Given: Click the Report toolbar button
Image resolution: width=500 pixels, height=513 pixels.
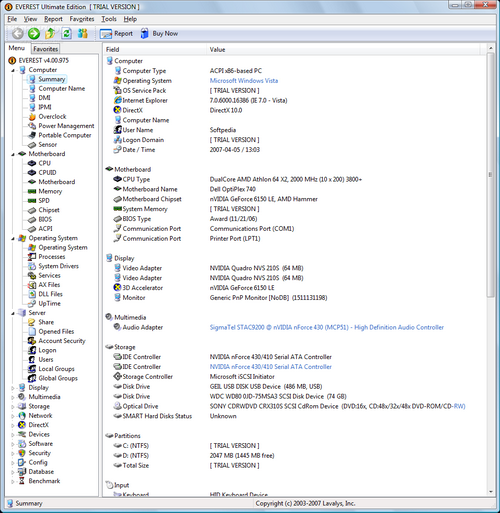Looking at the screenshot, I should [116, 34].
